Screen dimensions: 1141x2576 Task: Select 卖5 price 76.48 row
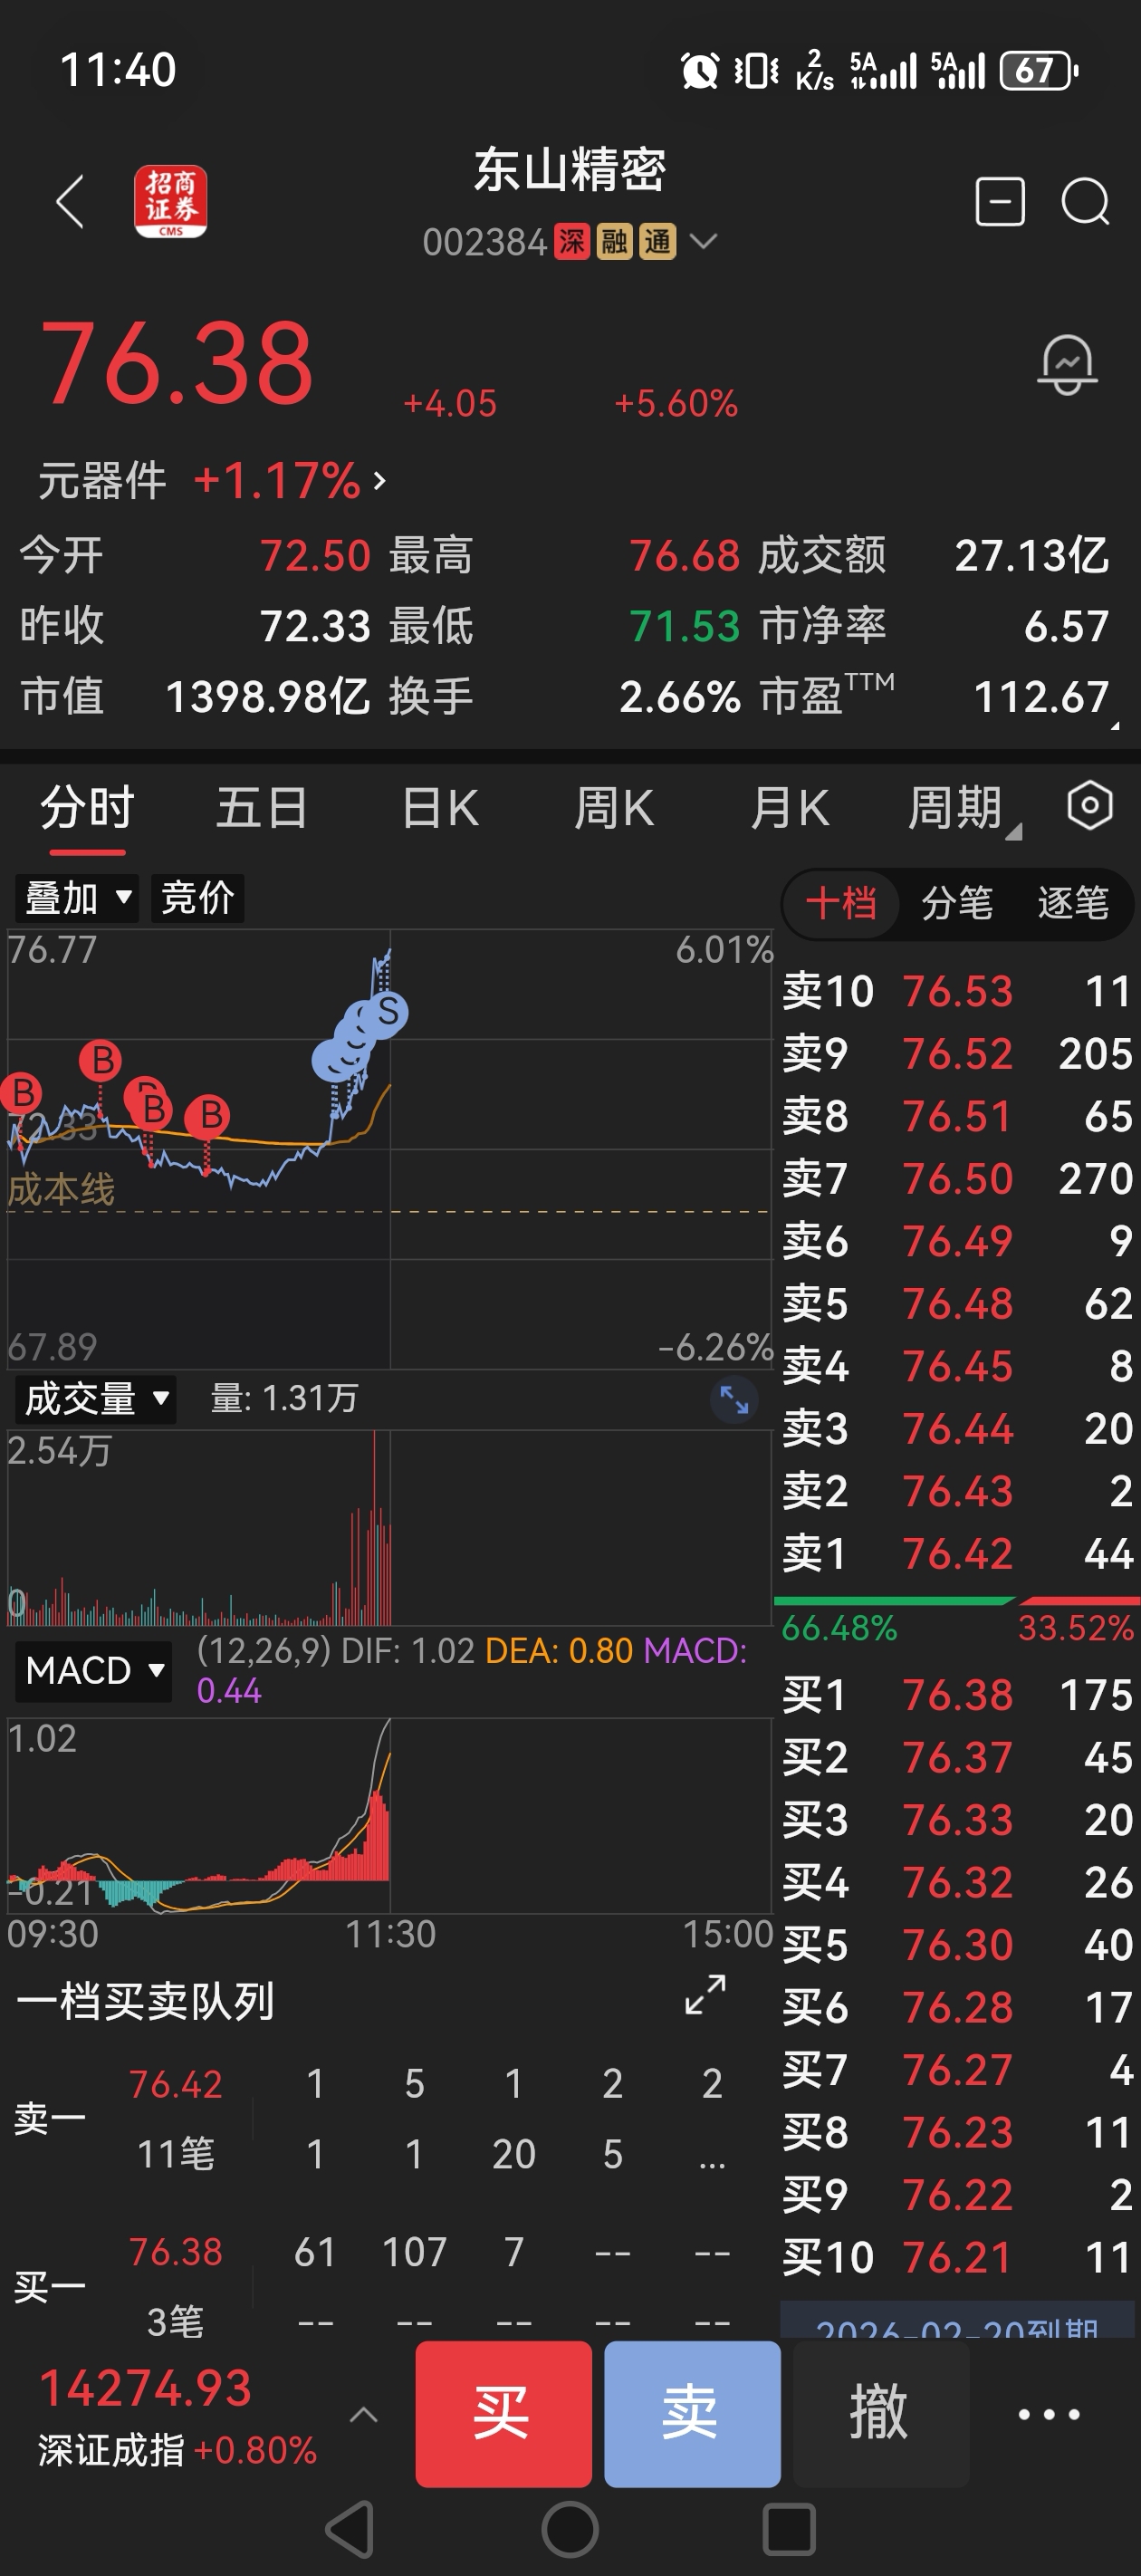[957, 1304]
